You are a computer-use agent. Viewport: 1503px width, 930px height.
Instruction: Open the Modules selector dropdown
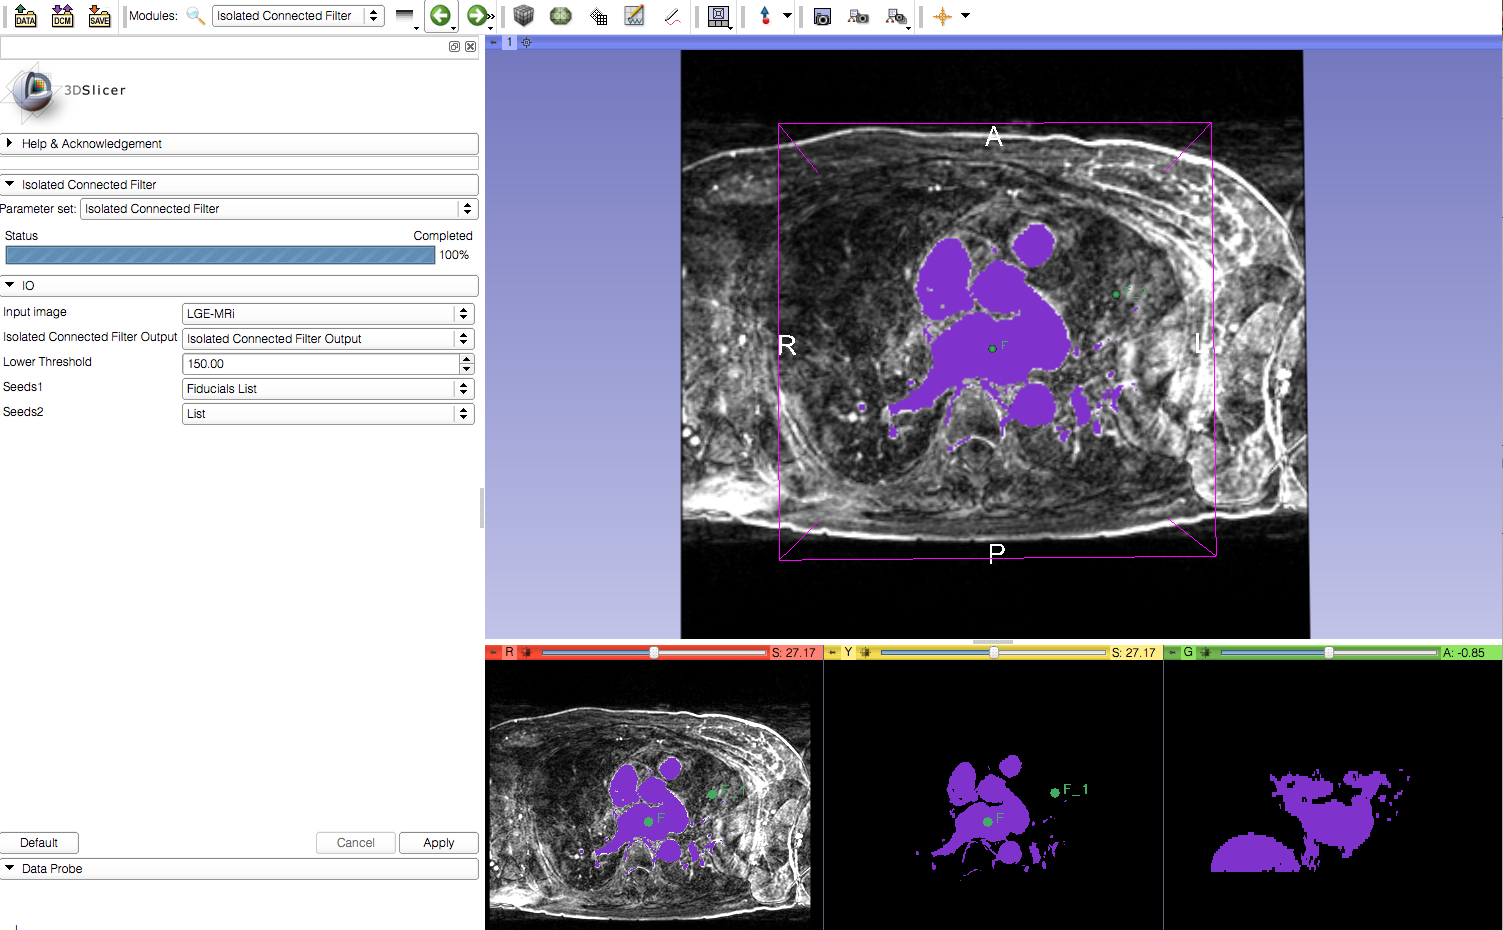click(x=298, y=16)
